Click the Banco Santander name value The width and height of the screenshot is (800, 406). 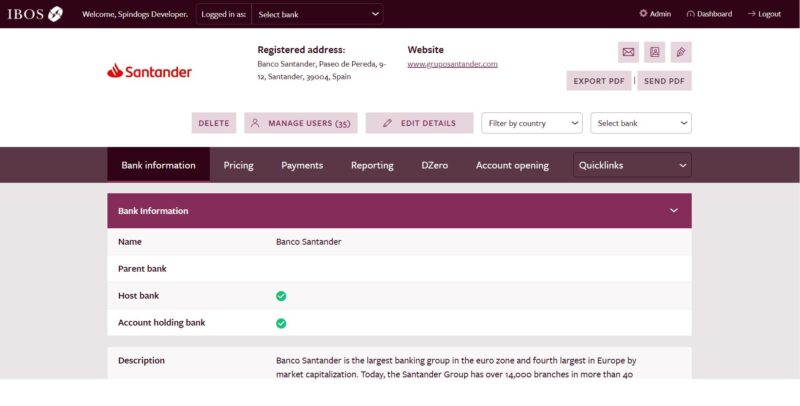click(309, 242)
